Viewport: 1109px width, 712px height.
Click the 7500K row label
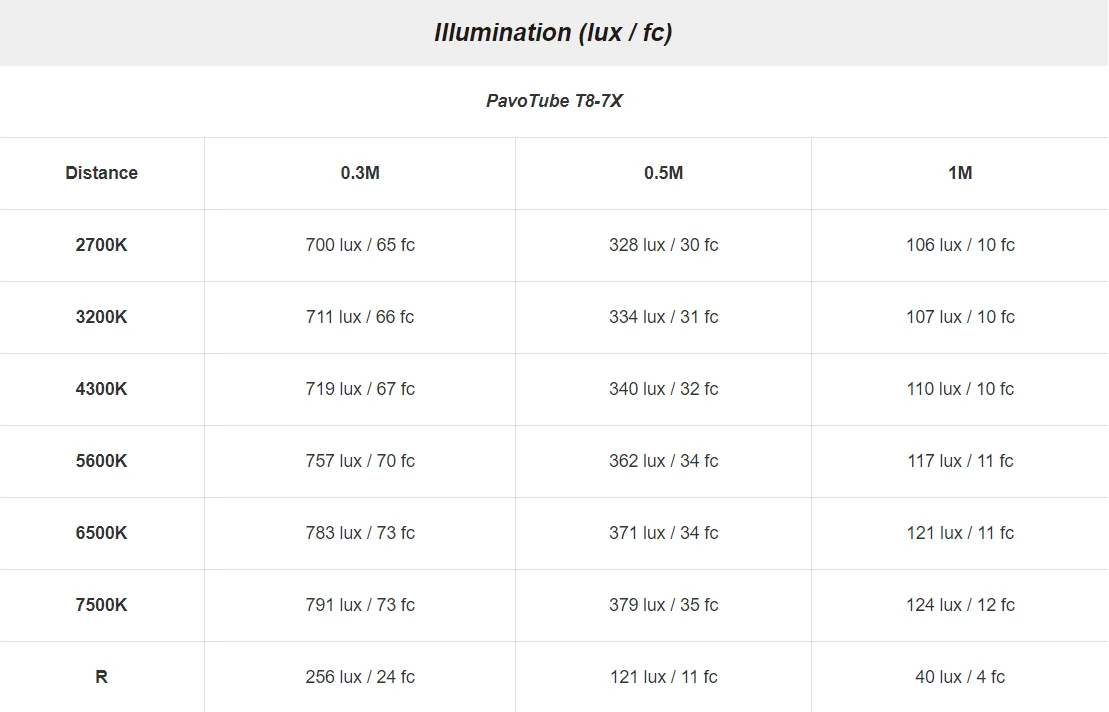pyautogui.click(x=101, y=605)
